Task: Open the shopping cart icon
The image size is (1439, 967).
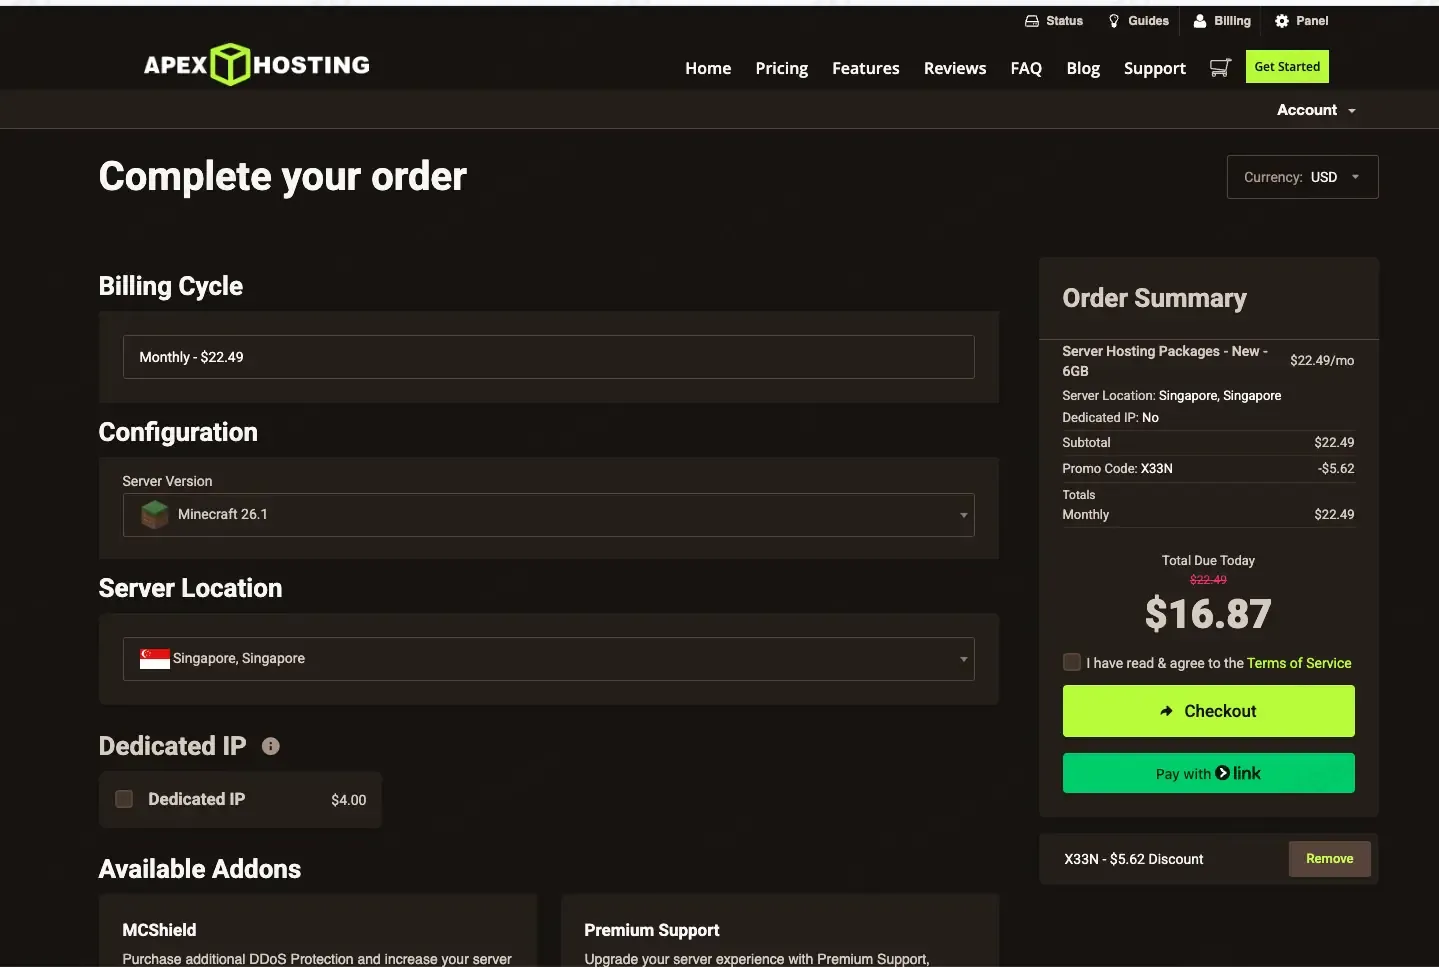Action: pyautogui.click(x=1220, y=67)
